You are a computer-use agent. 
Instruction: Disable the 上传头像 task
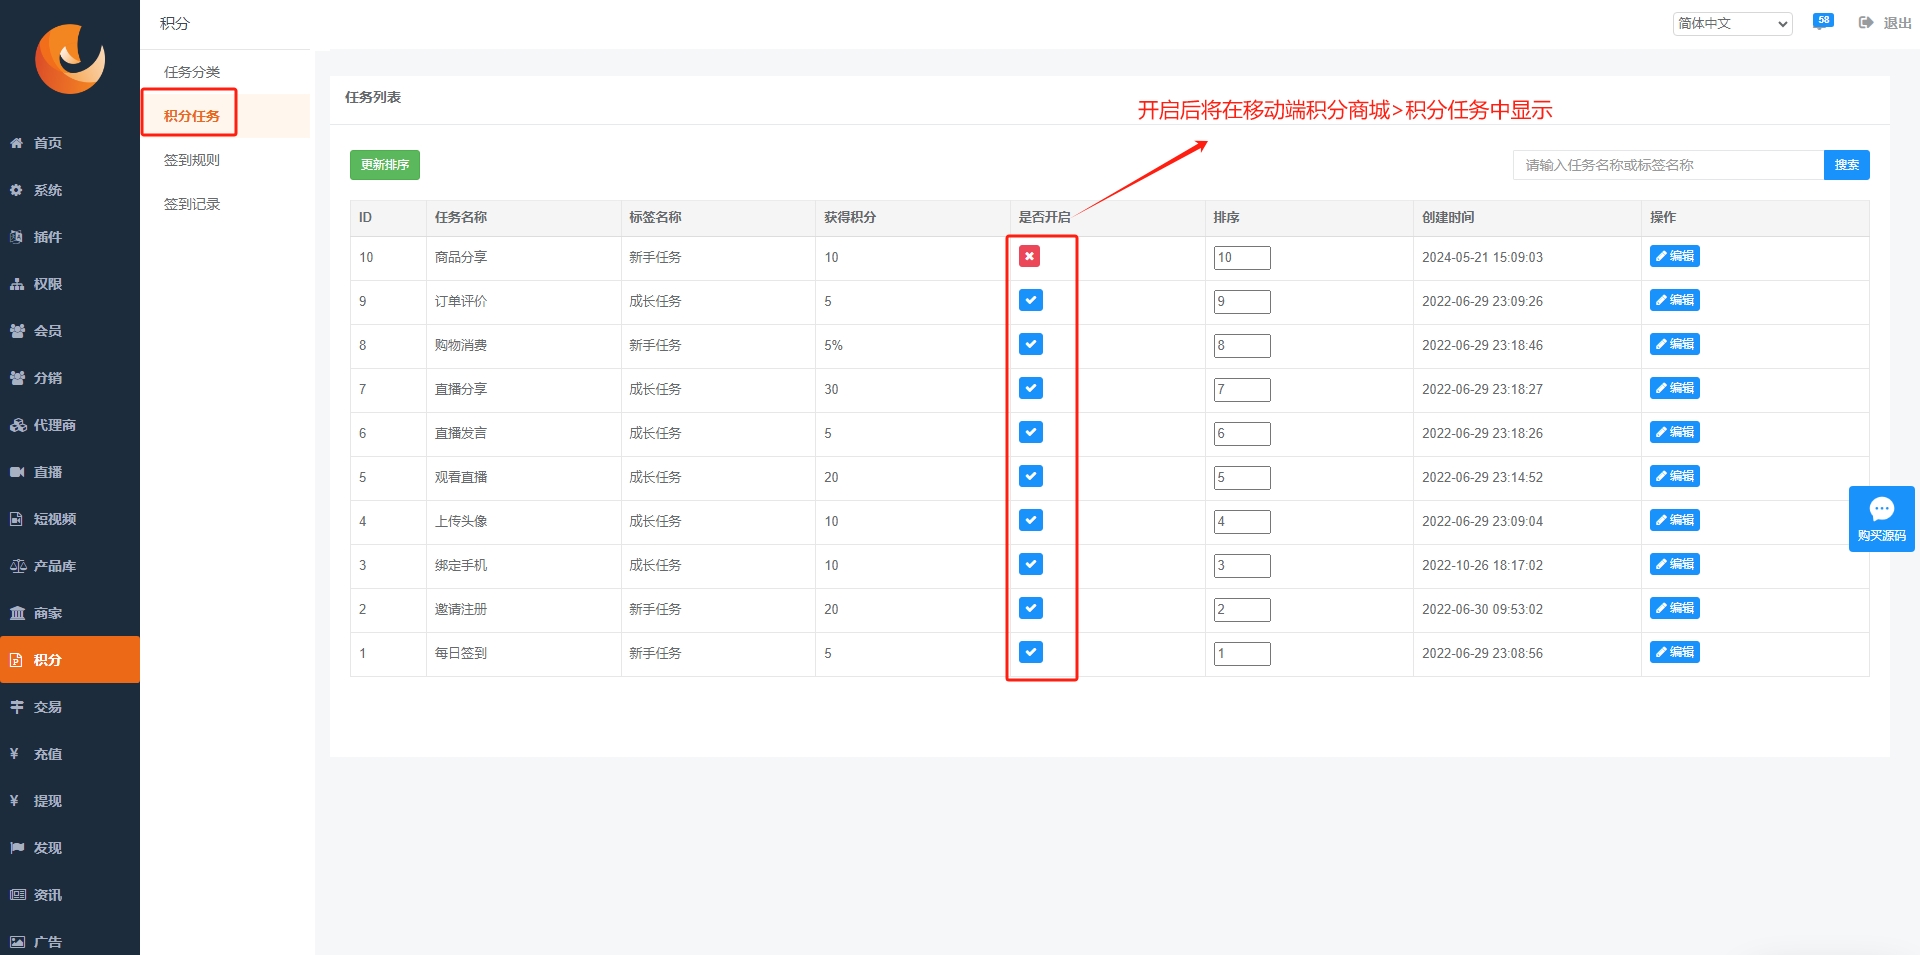(x=1031, y=520)
